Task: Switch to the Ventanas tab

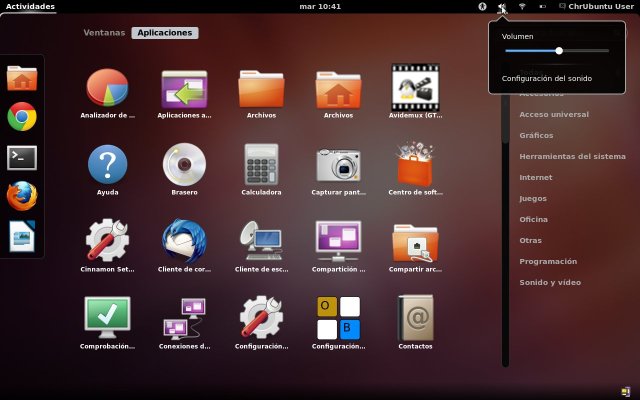Action: click(x=104, y=33)
